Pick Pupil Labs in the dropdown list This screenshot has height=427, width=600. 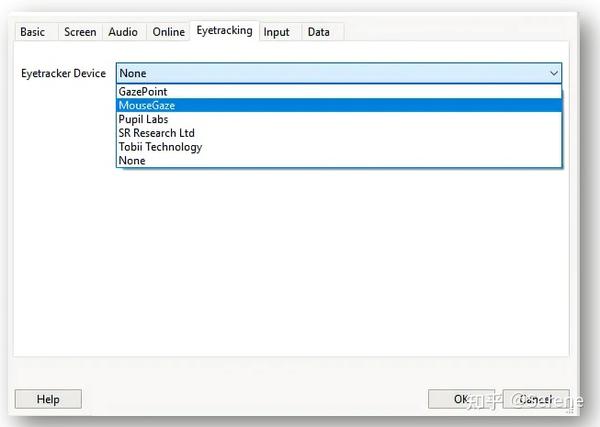point(339,119)
